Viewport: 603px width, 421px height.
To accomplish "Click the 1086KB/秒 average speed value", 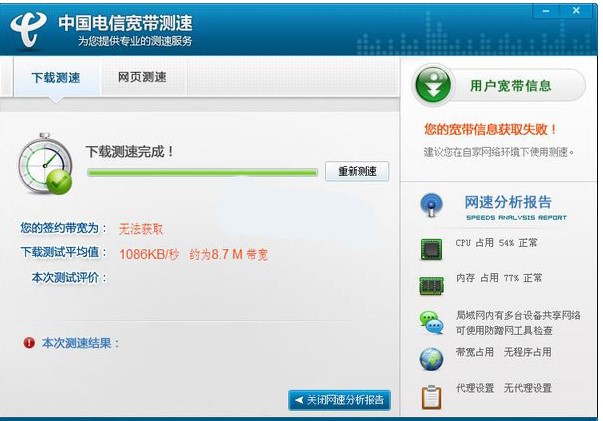I will tap(149, 254).
